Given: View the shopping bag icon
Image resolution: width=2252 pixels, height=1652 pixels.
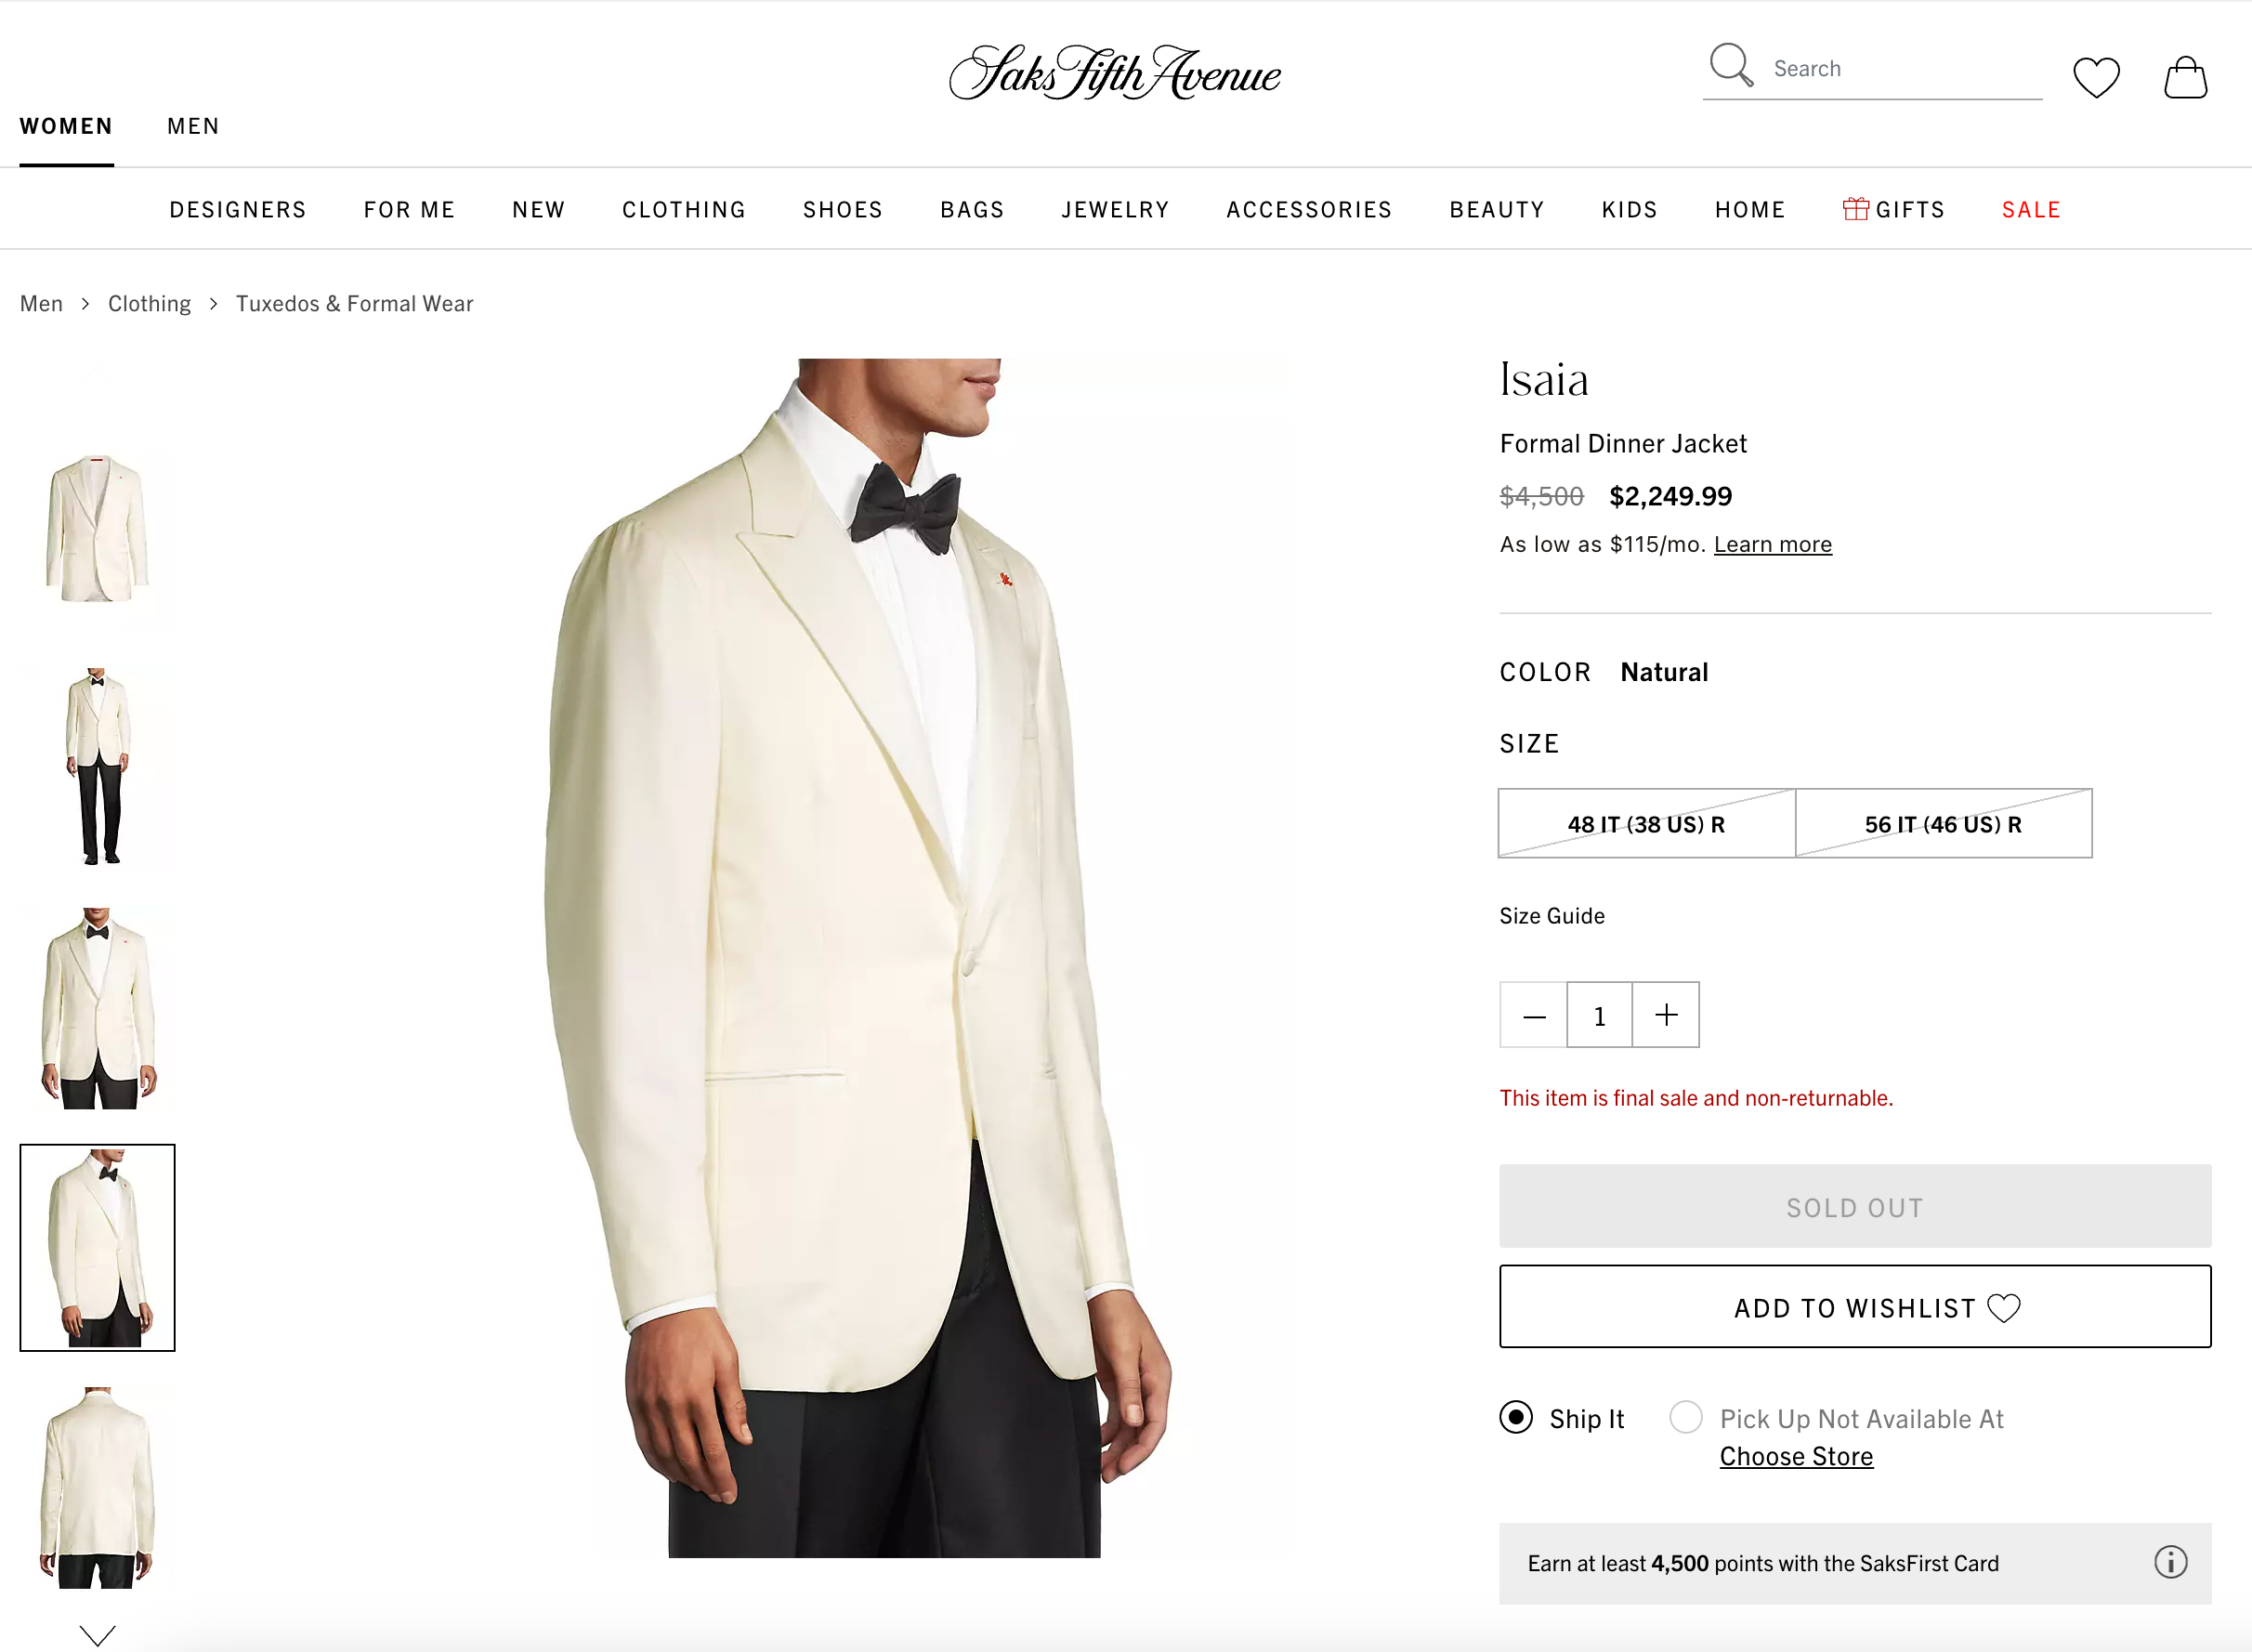Looking at the screenshot, I should tap(2186, 78).
